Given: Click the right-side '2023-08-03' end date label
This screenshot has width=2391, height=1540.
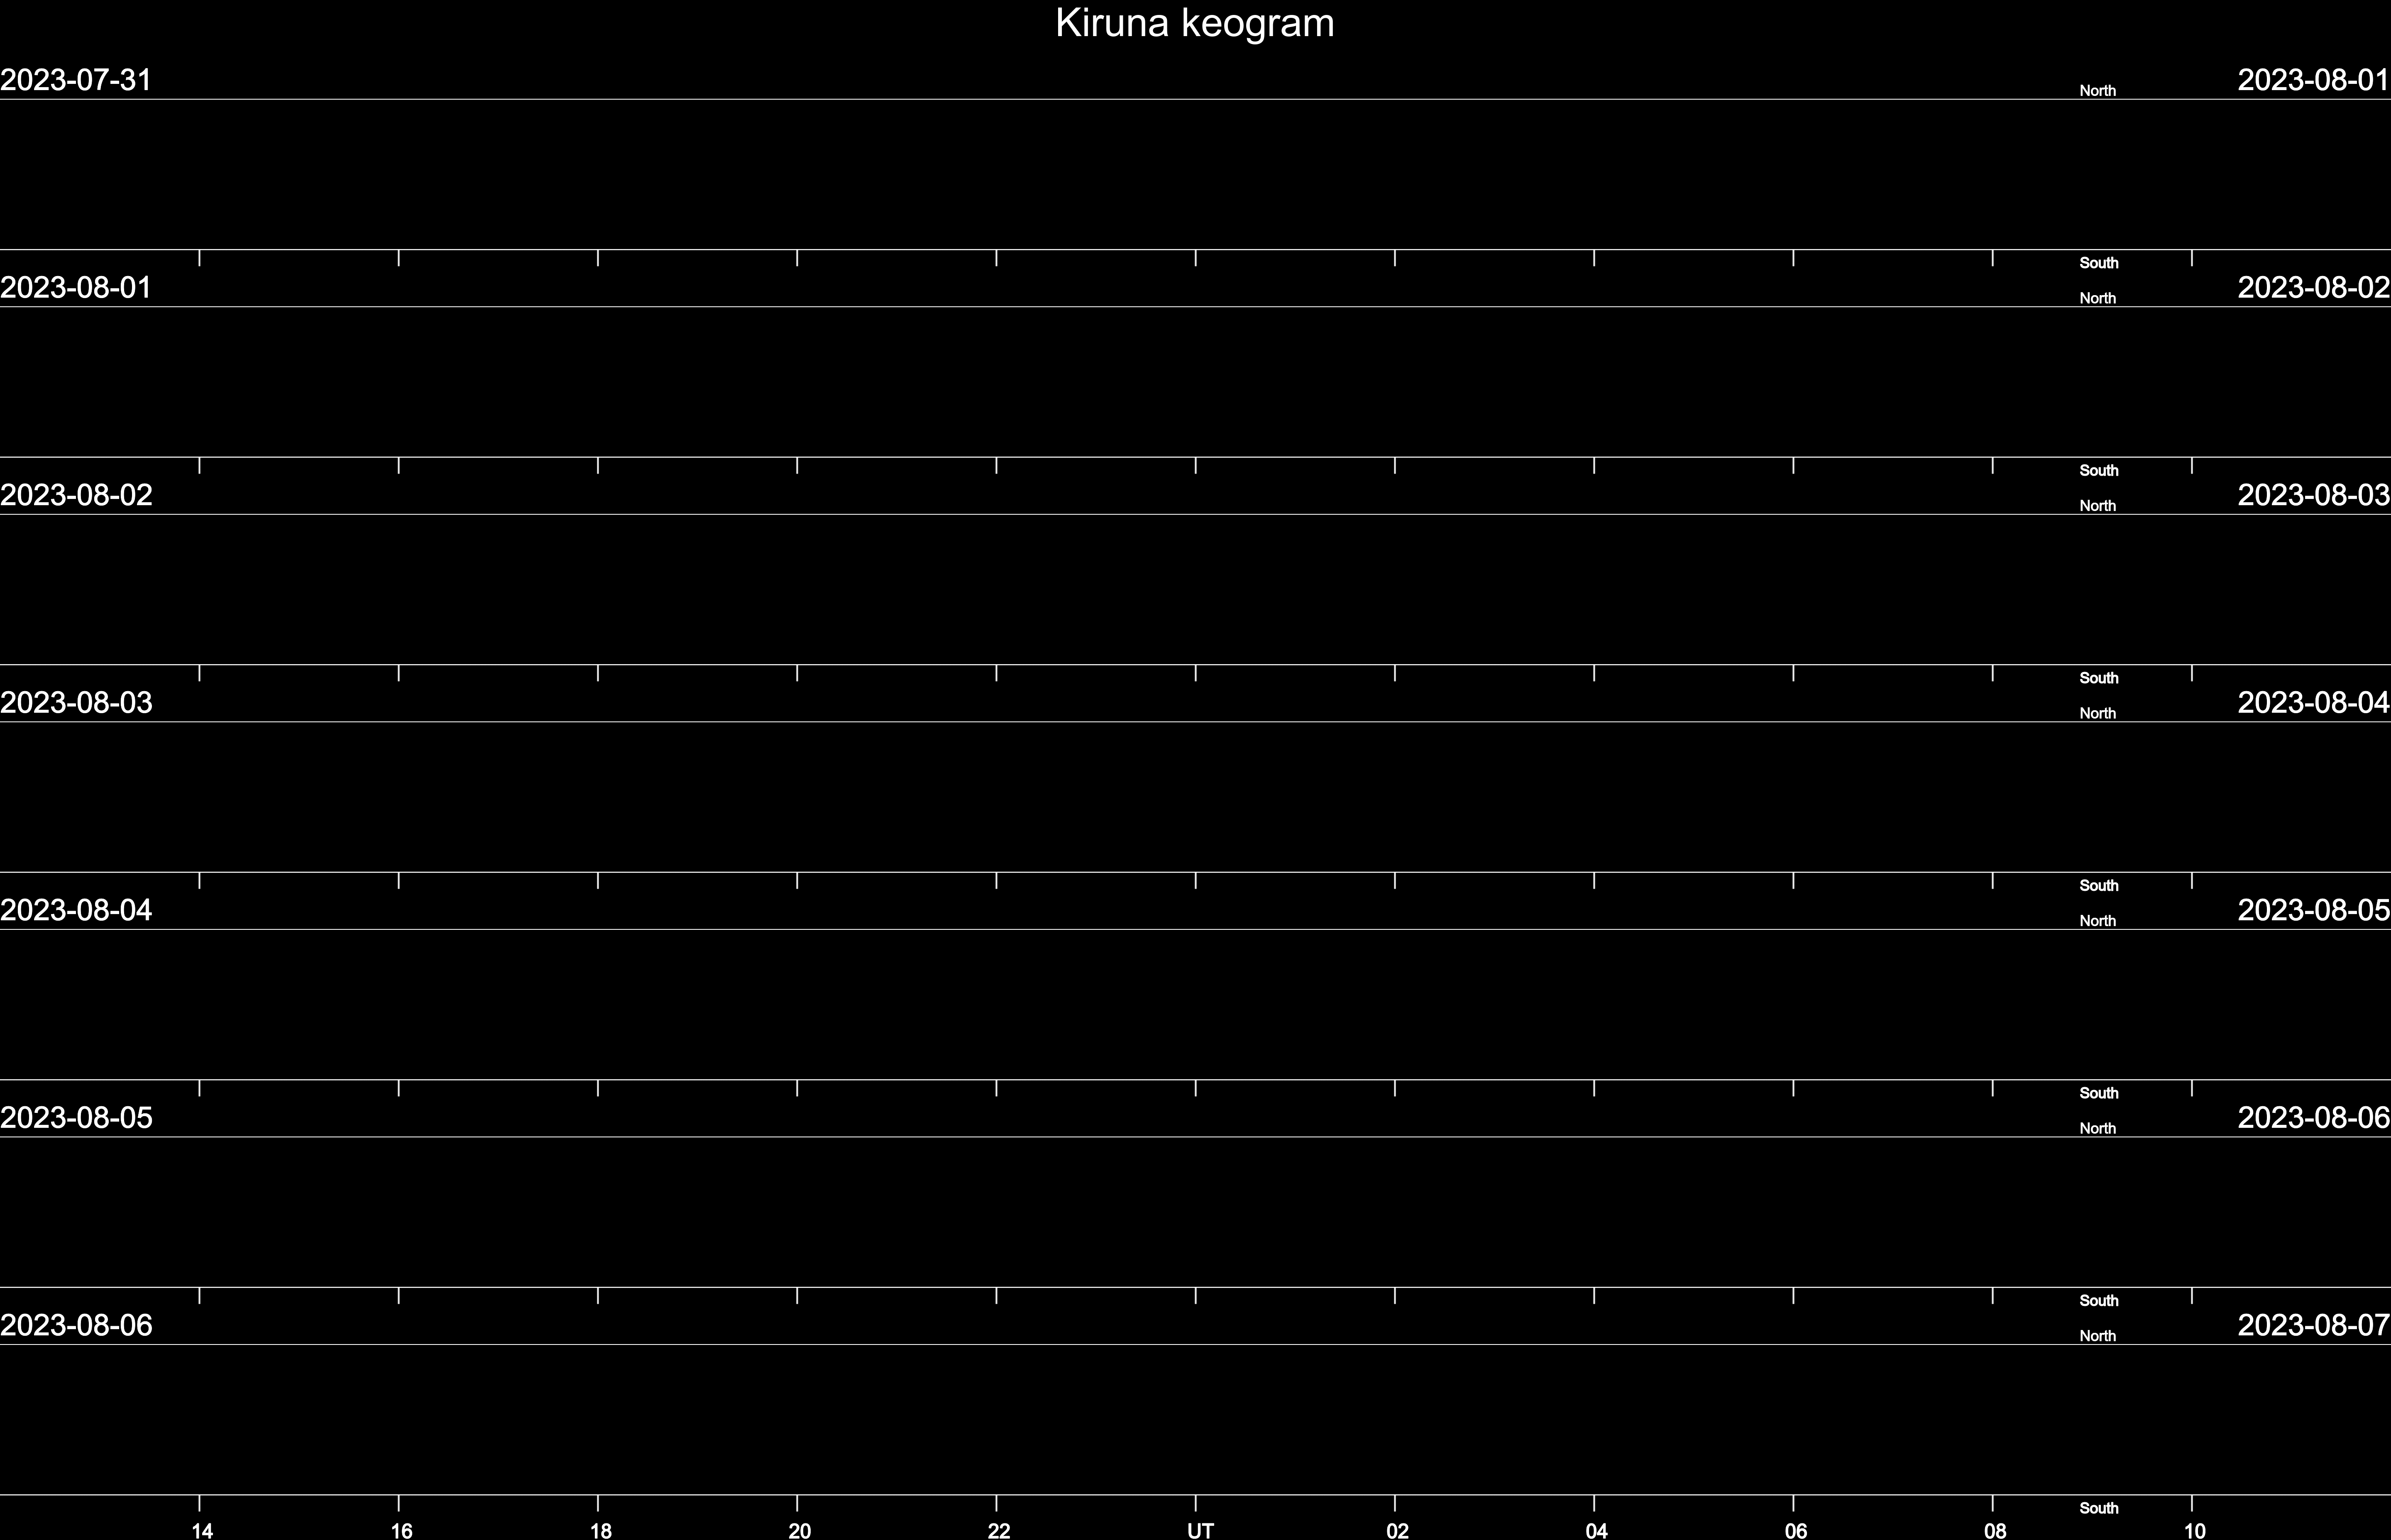Looking at the screenshot, I should (2314, 495).
